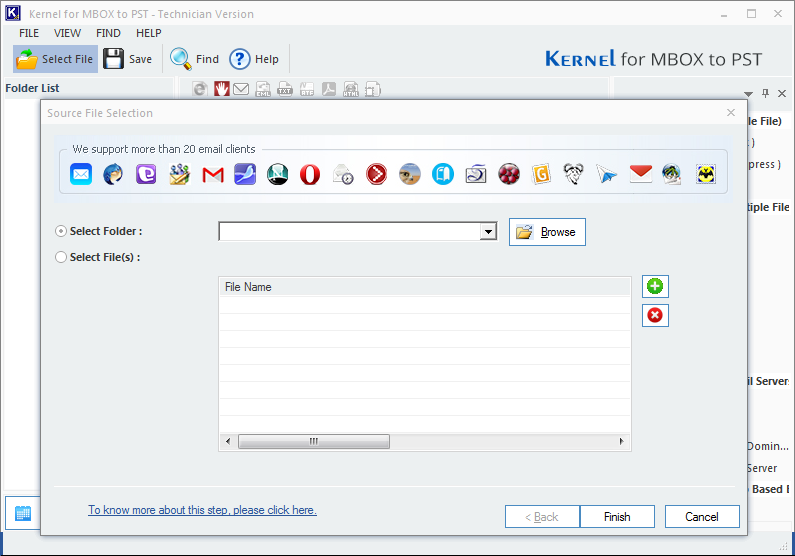Image resolution: width=795 pixels, height=556 pixels.
Task: Click the file list scroll right arrow
Action: click(x=622, y=441)
